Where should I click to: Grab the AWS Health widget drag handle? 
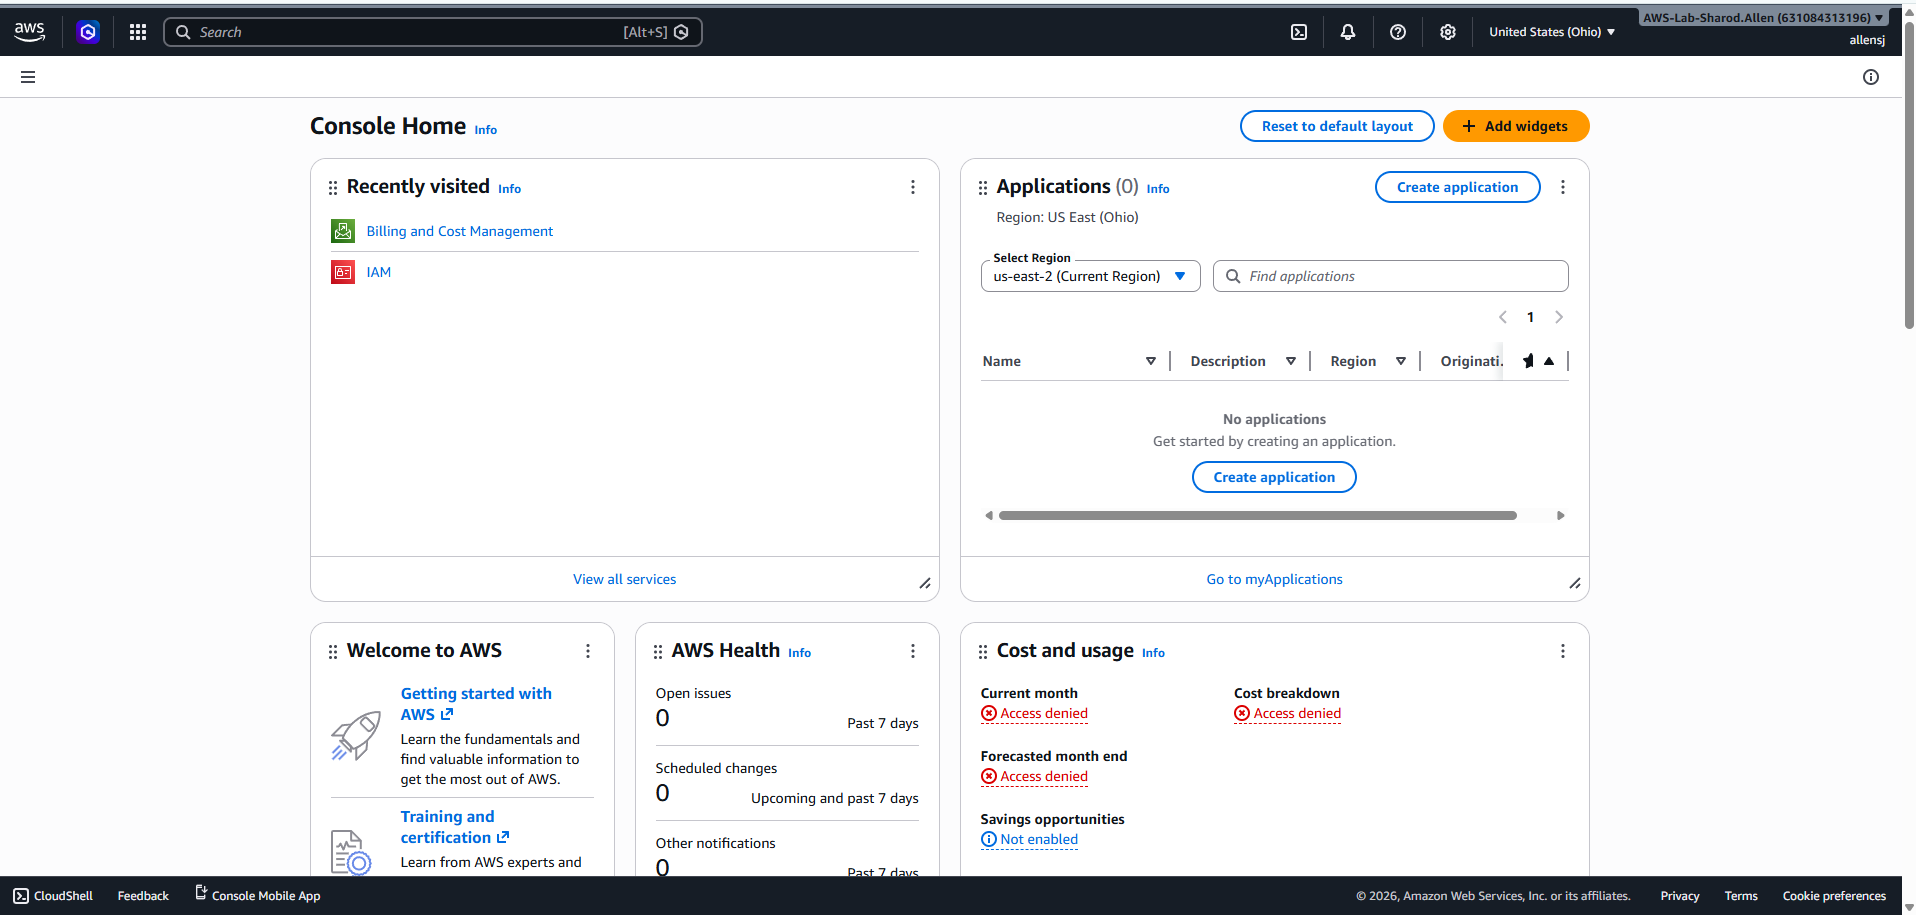pyautogui.click(x=658, y=652)
